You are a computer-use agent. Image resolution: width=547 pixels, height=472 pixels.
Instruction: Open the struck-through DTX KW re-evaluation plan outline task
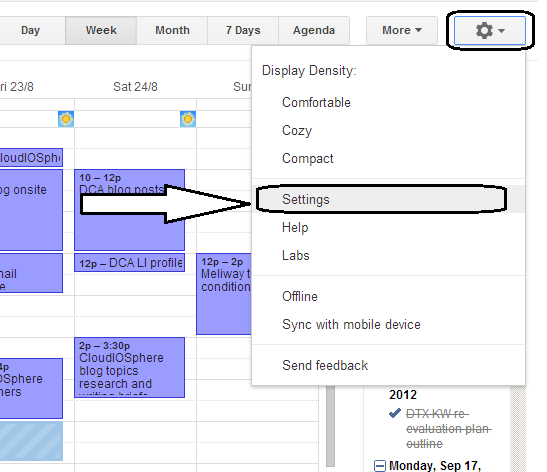click(x=449, y=429)
